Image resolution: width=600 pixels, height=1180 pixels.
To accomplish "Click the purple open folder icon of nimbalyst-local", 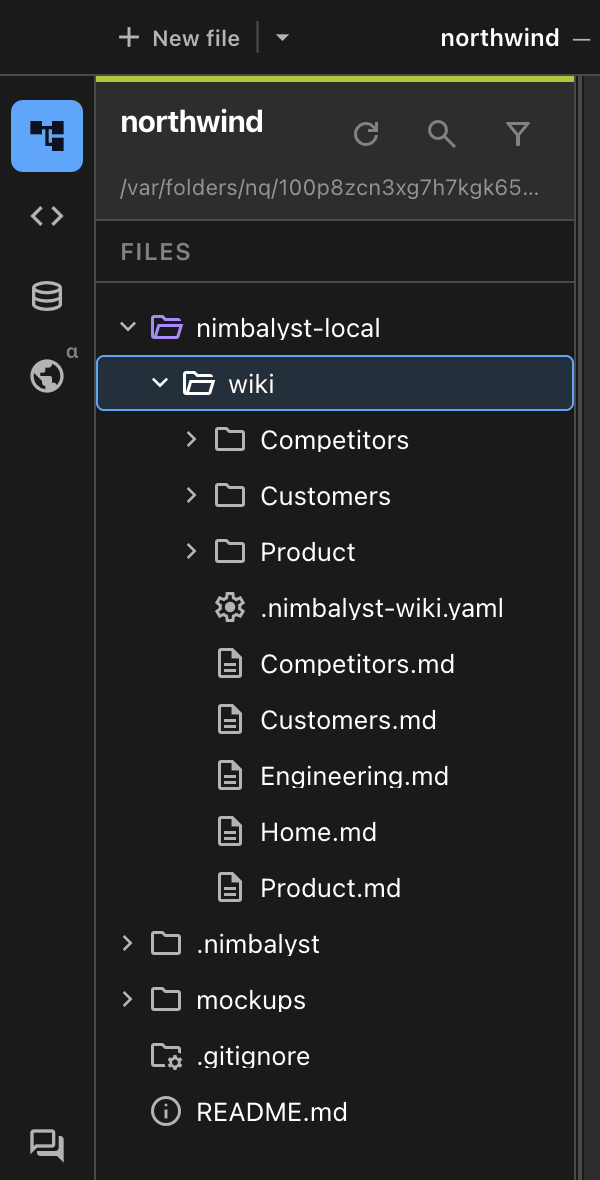I will coord(166,327).
